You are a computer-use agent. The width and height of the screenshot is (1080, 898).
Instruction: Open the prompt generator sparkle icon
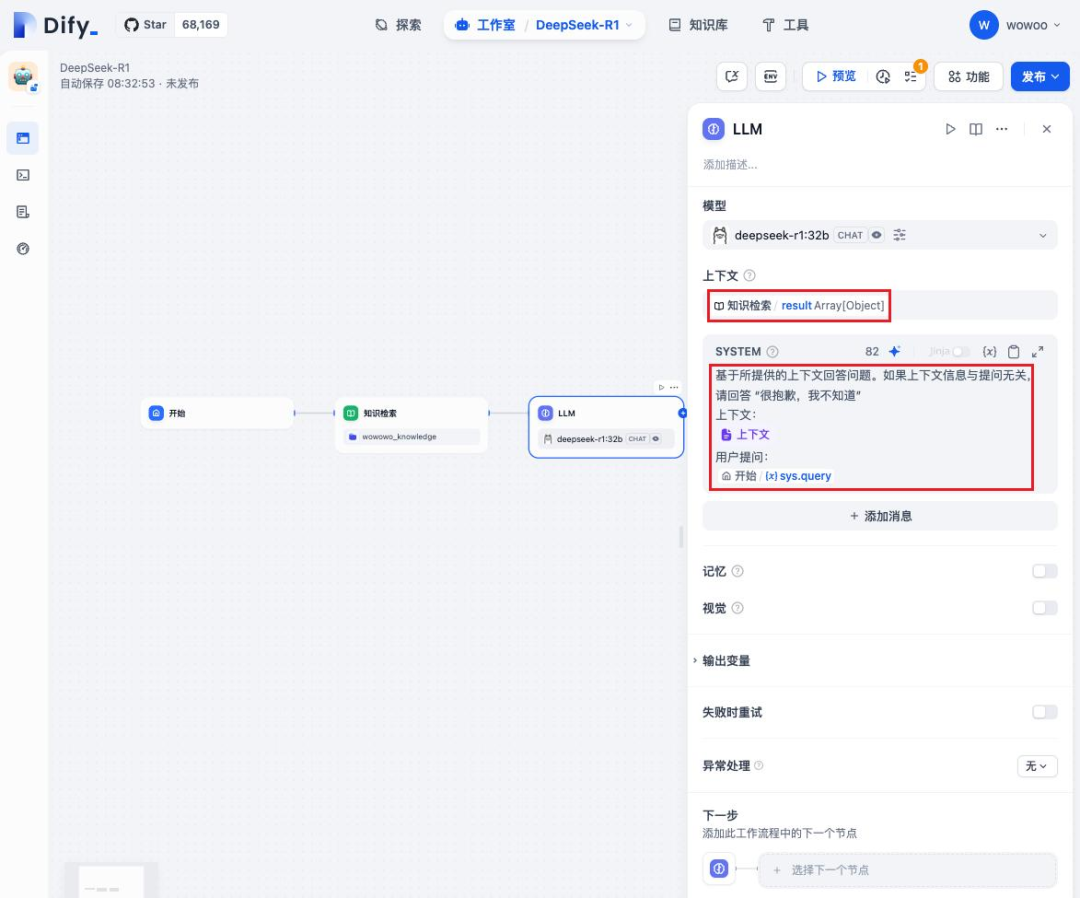[895, 351]
